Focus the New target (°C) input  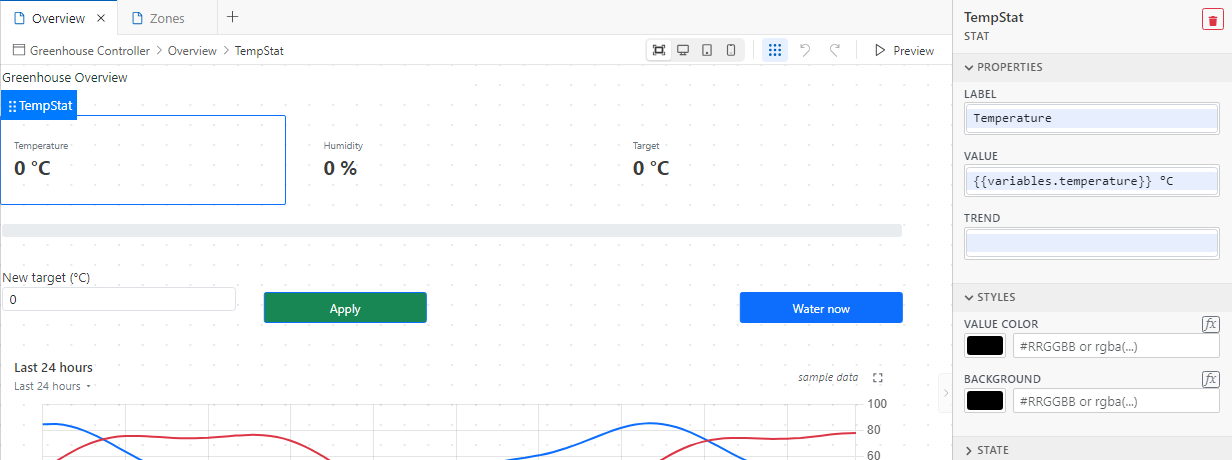tap(119, 299)
